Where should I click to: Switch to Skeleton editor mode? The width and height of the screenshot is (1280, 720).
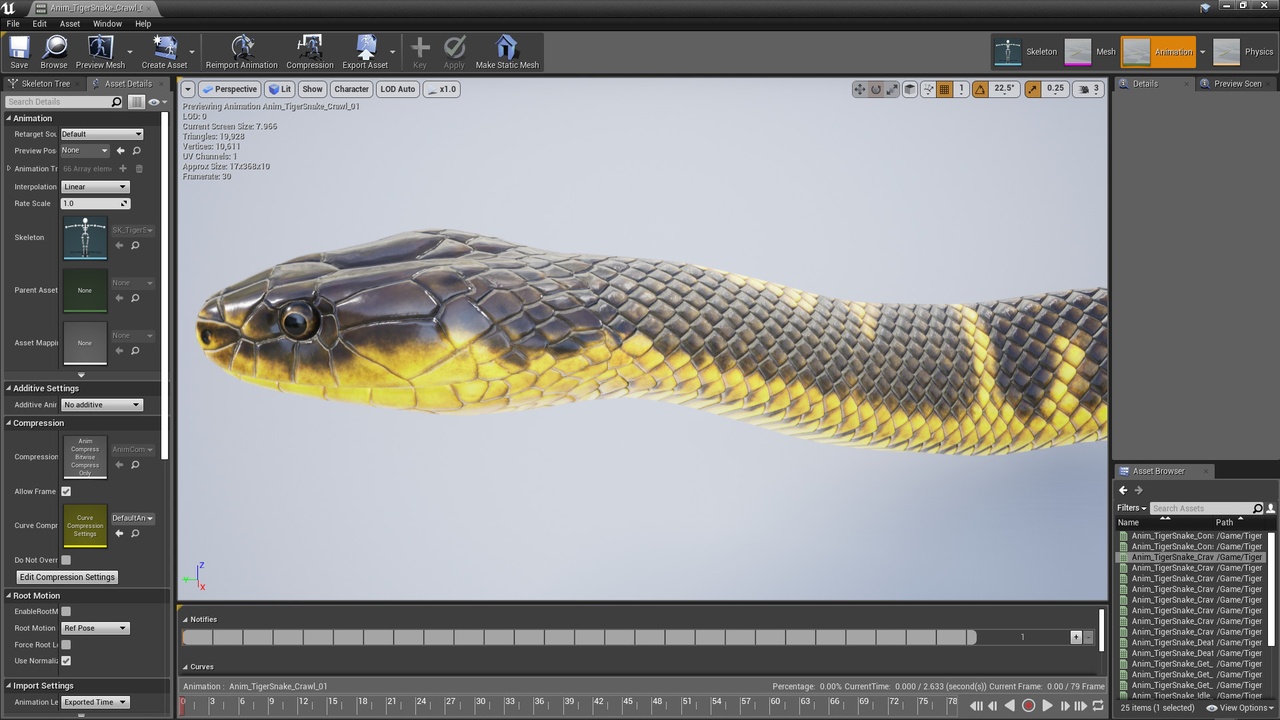pos(1025,52)
